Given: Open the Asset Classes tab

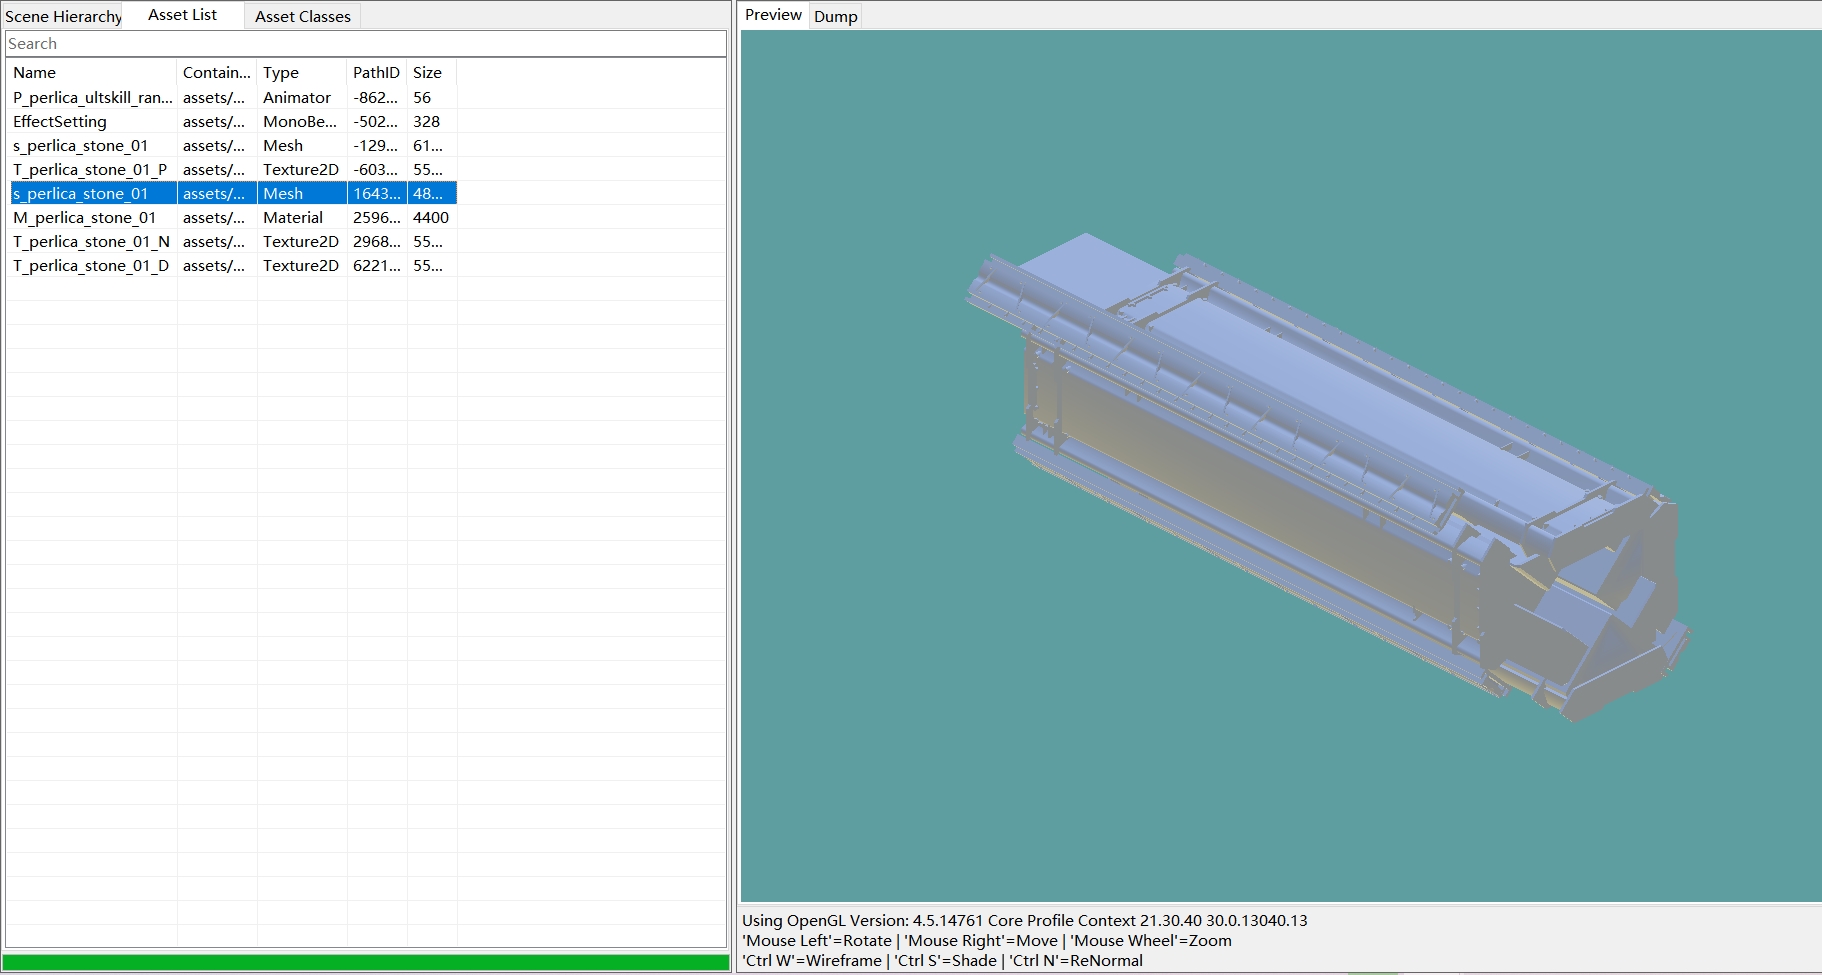Looking at the screenshot, I should click(x=302, y=16).
